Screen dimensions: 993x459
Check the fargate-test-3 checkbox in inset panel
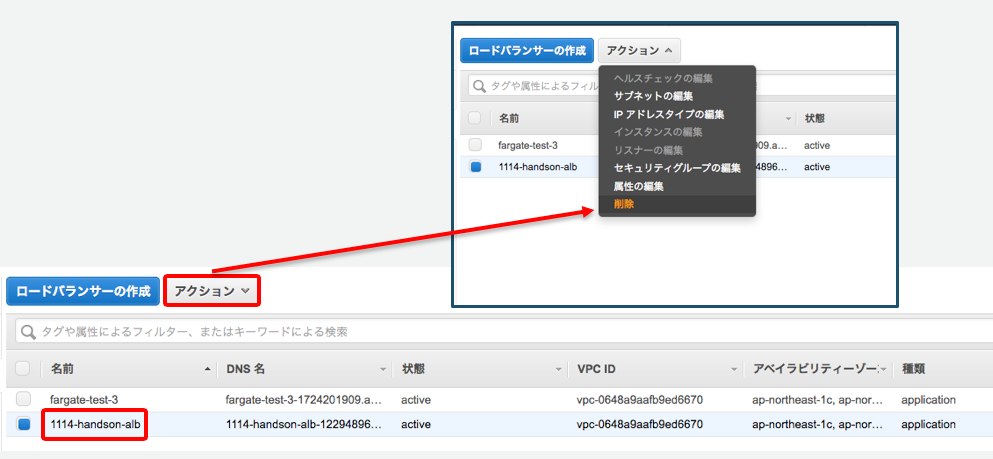pyautogui.click(x=475, y=145)
